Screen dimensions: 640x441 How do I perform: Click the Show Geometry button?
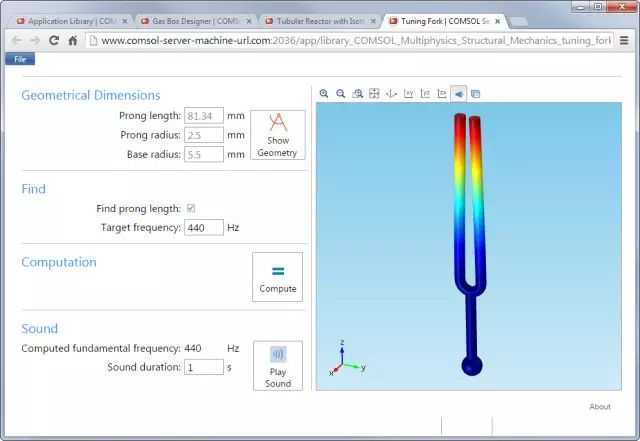278,135
